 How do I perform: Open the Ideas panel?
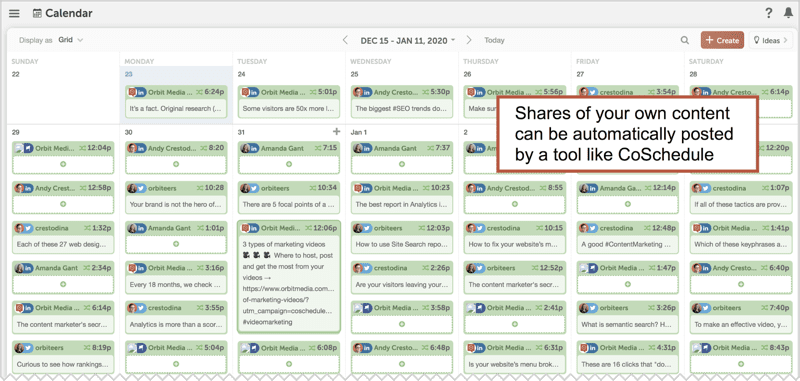[770, 40]
